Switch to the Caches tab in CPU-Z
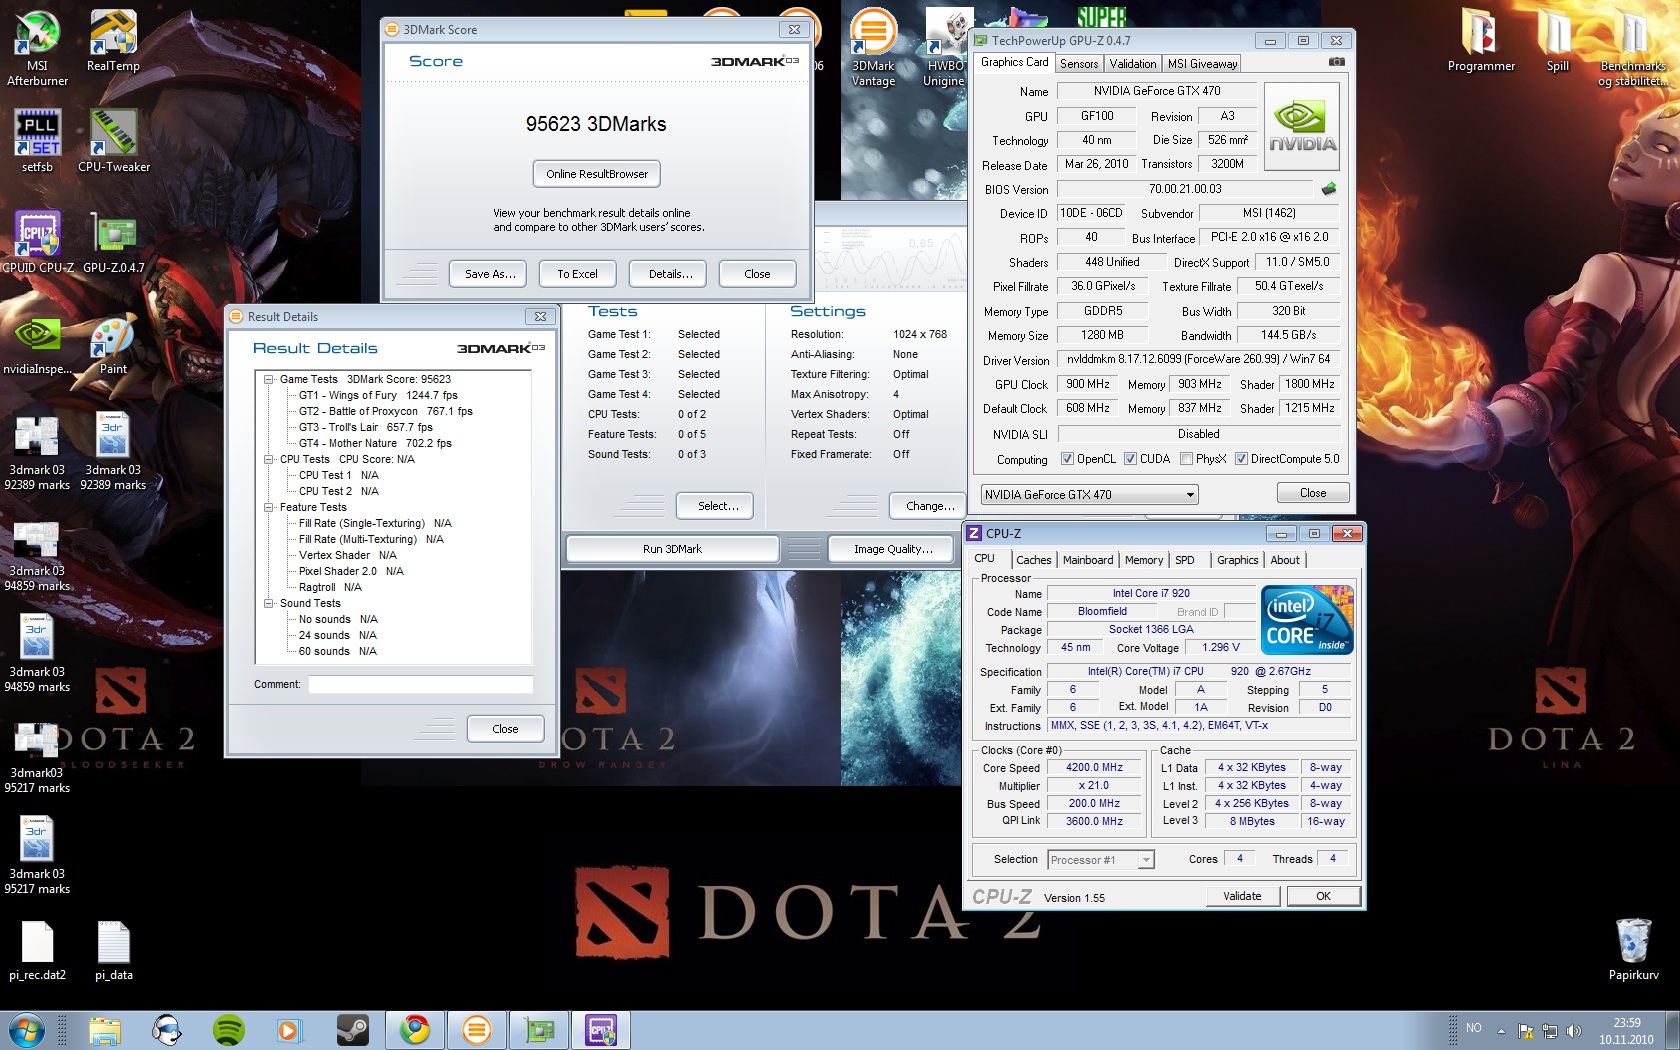The image size is (1680, 1050). pyautogui.click(x=1033, y=560)
